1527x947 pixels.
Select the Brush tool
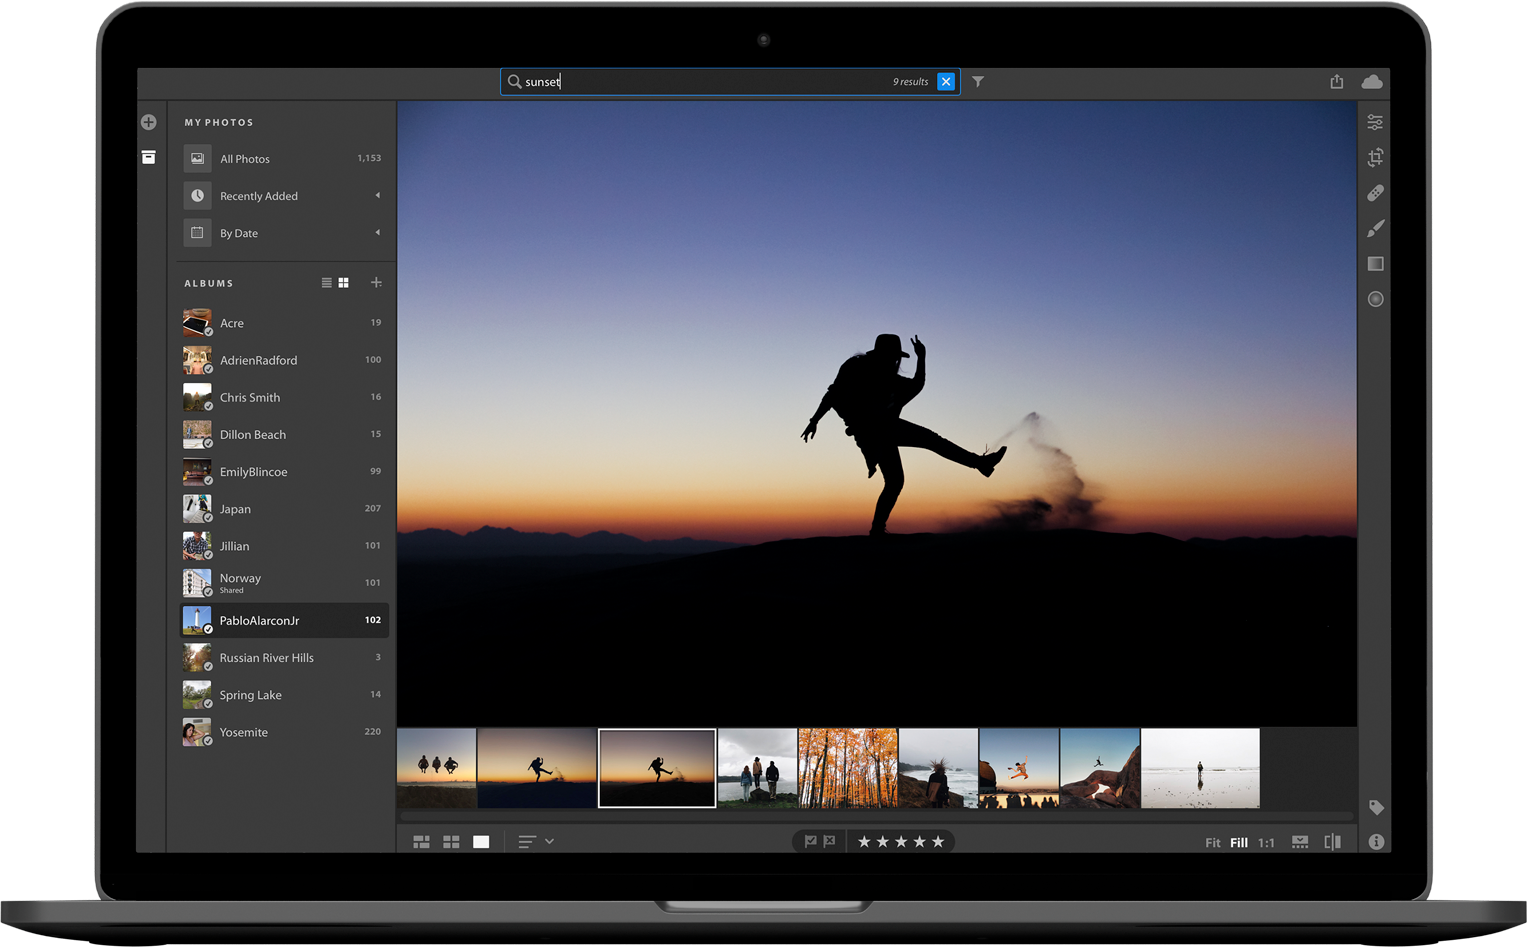(x=1375, y=228)
